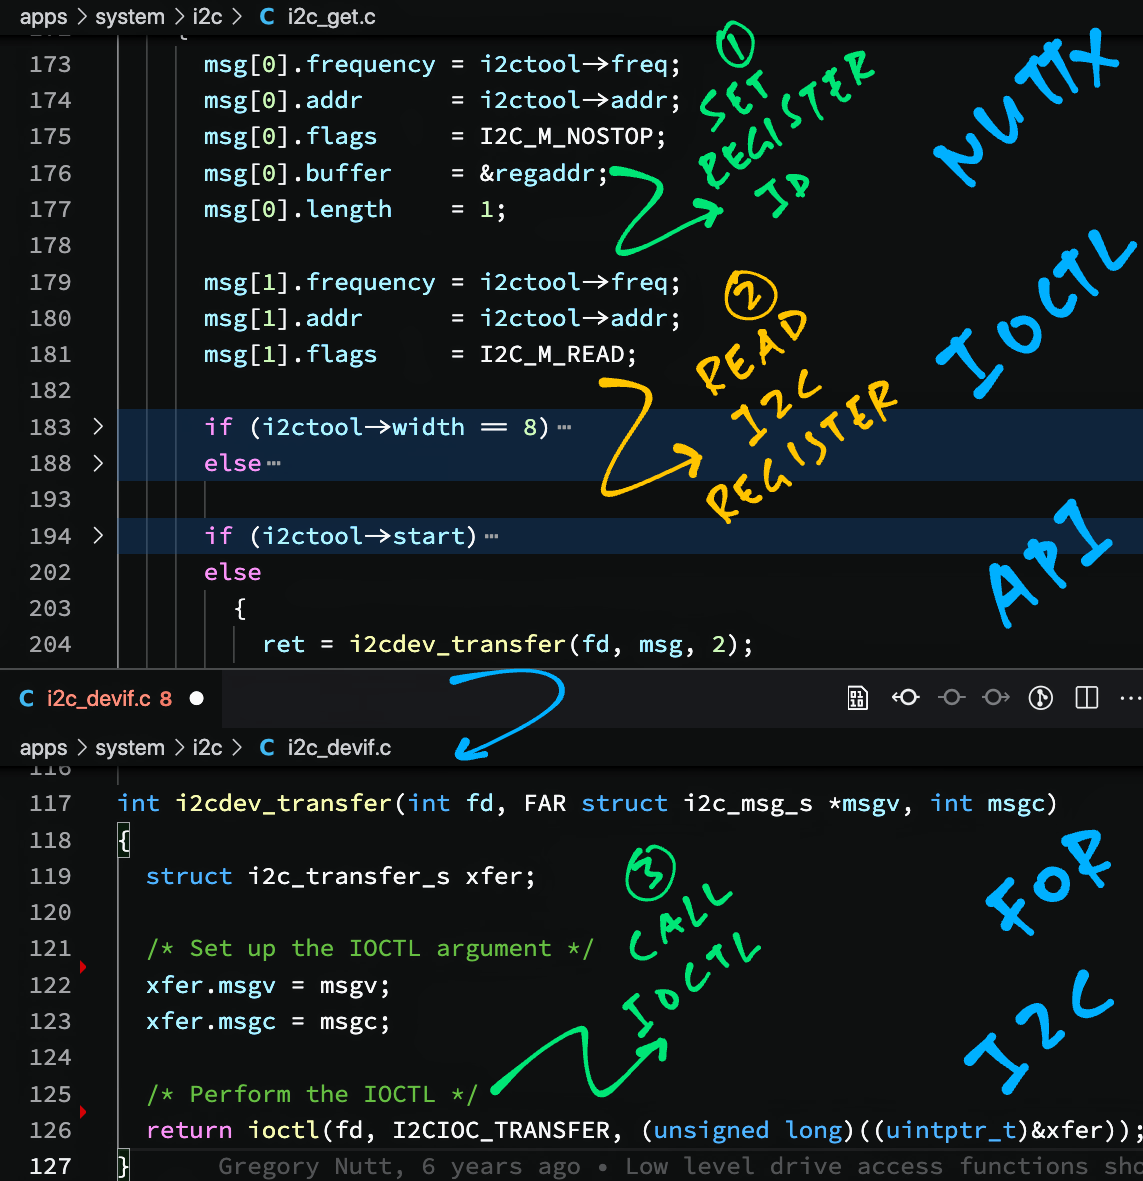Open changes diff icon in editor toolbar

coord(858,698)
